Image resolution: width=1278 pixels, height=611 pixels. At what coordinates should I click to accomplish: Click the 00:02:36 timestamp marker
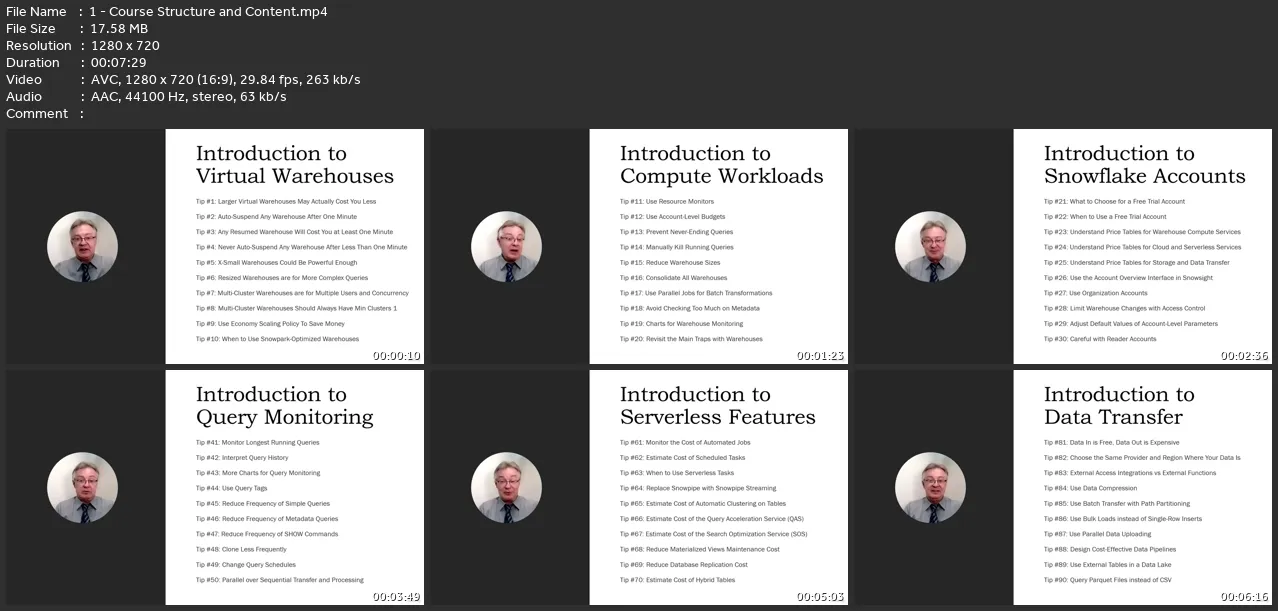point(1244,356)
